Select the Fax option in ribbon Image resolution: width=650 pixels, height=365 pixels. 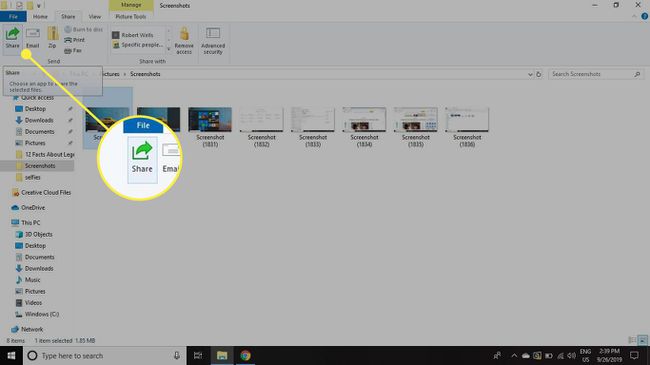pyautogui.click(x=73, y=51)
